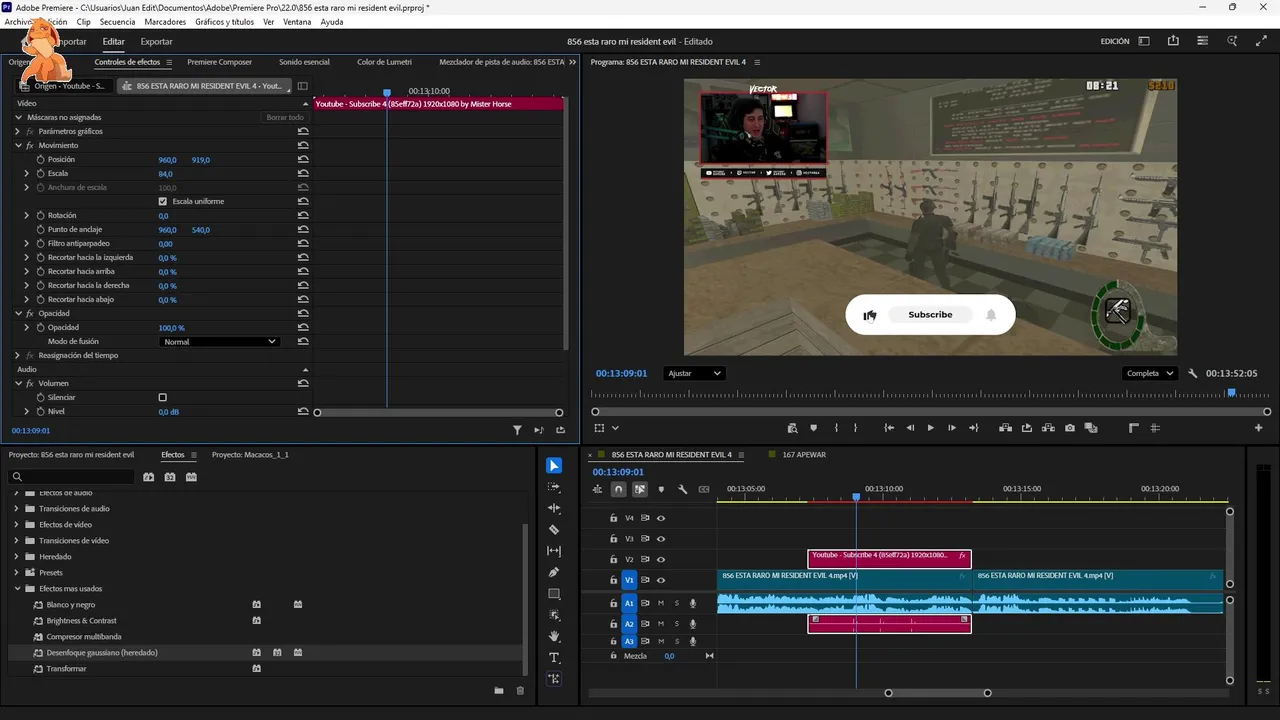Click the Play button in Program monitor
The image size is (1280, 720).
pyautogui.click(x=930, y=428)
